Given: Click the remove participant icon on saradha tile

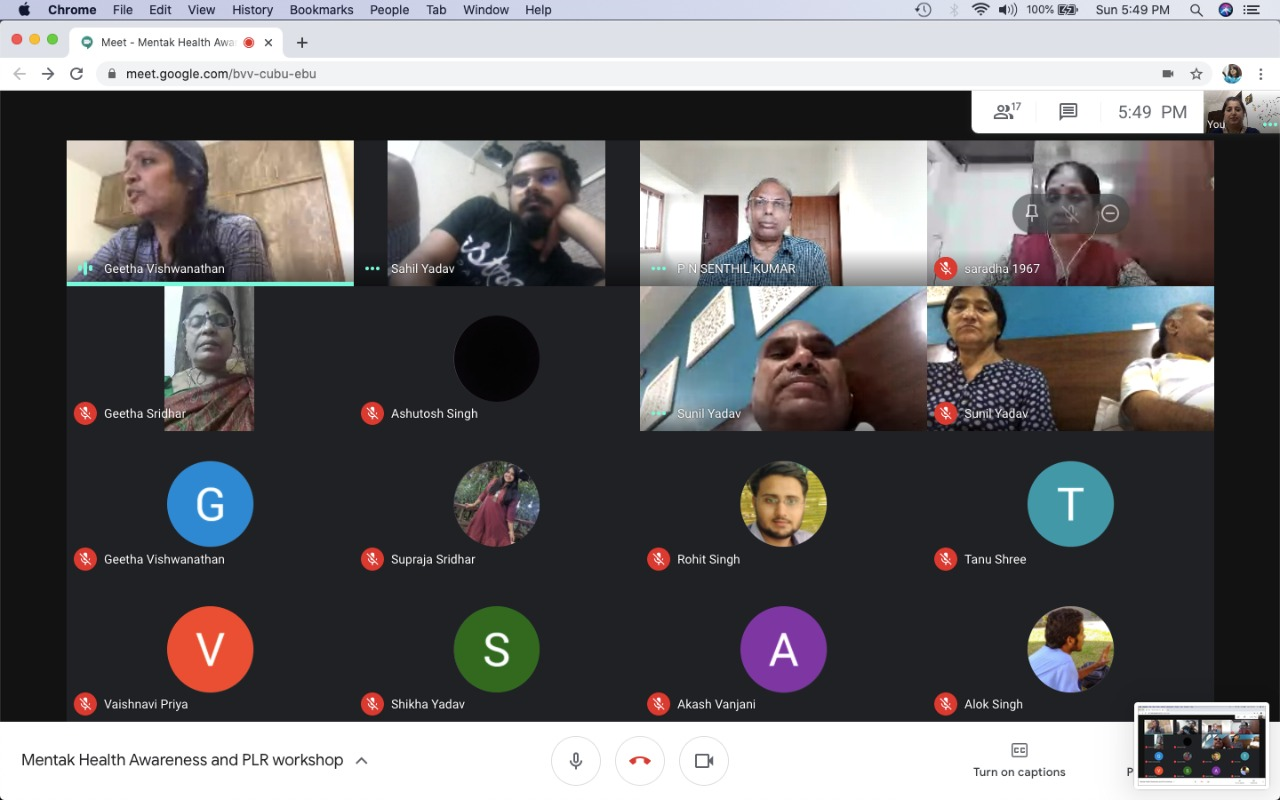Looking at the screenshot, I should coord(1109,213).
